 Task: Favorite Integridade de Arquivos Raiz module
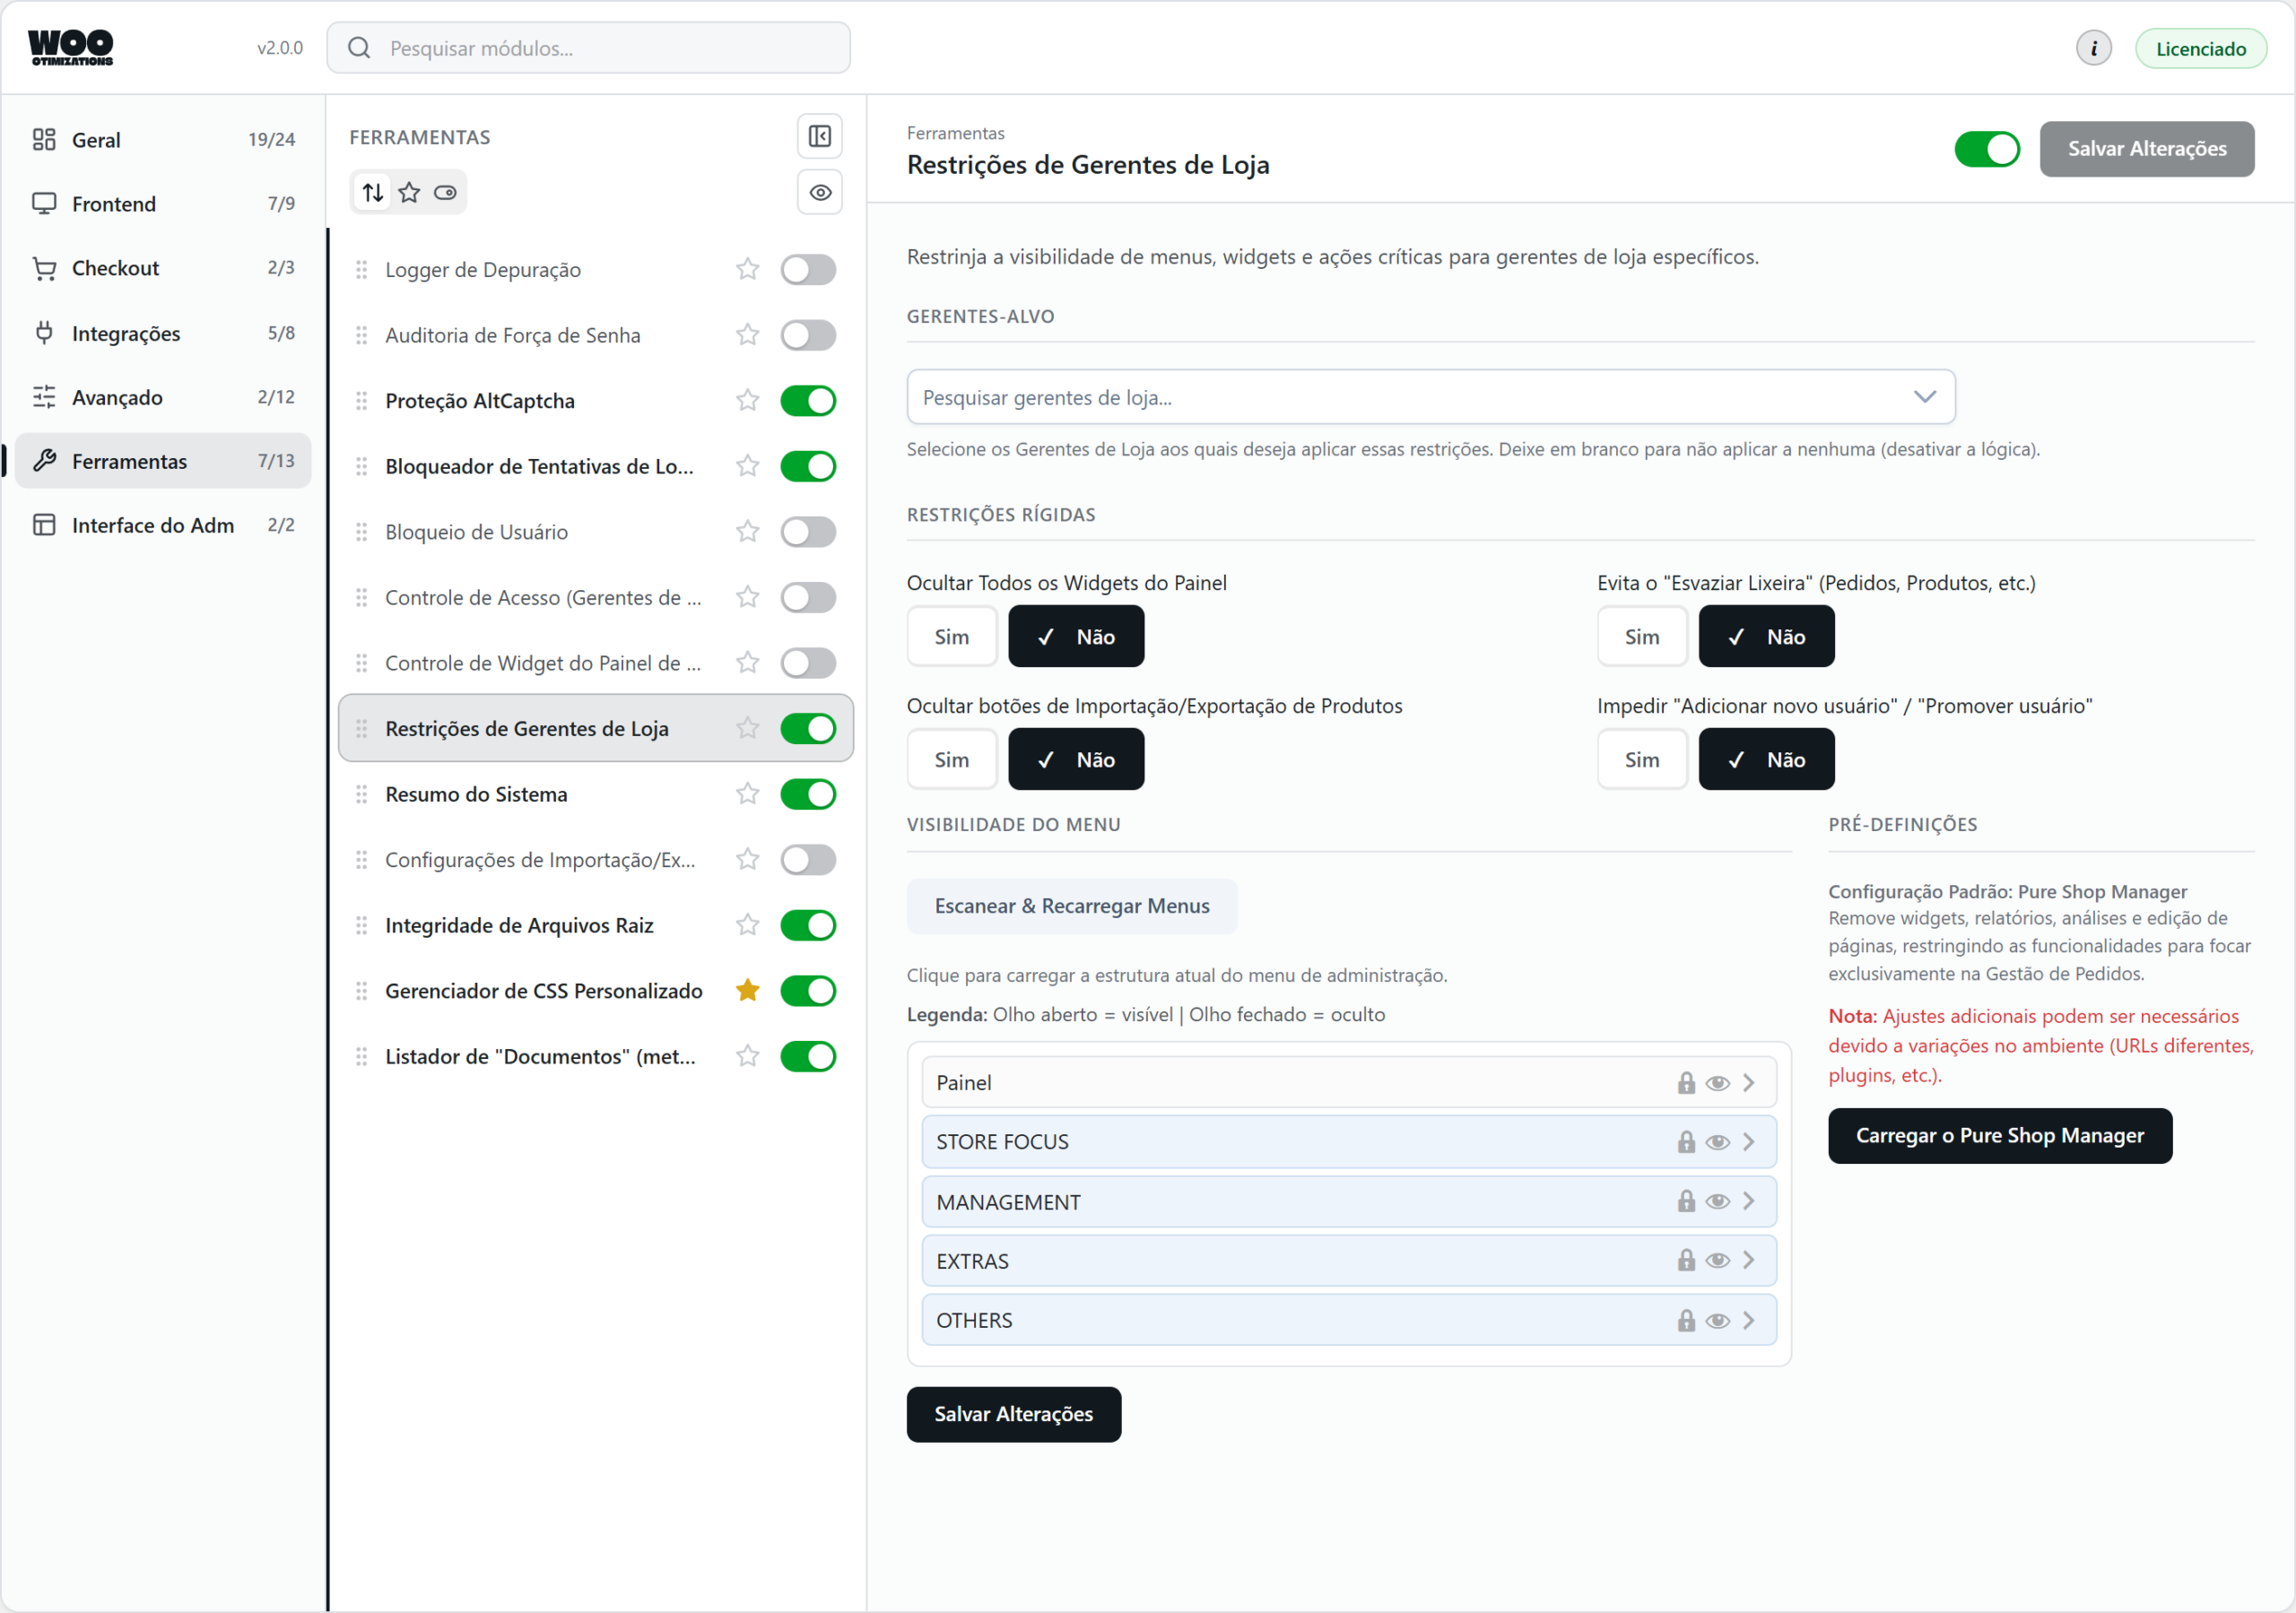click(x=747, y=924)
